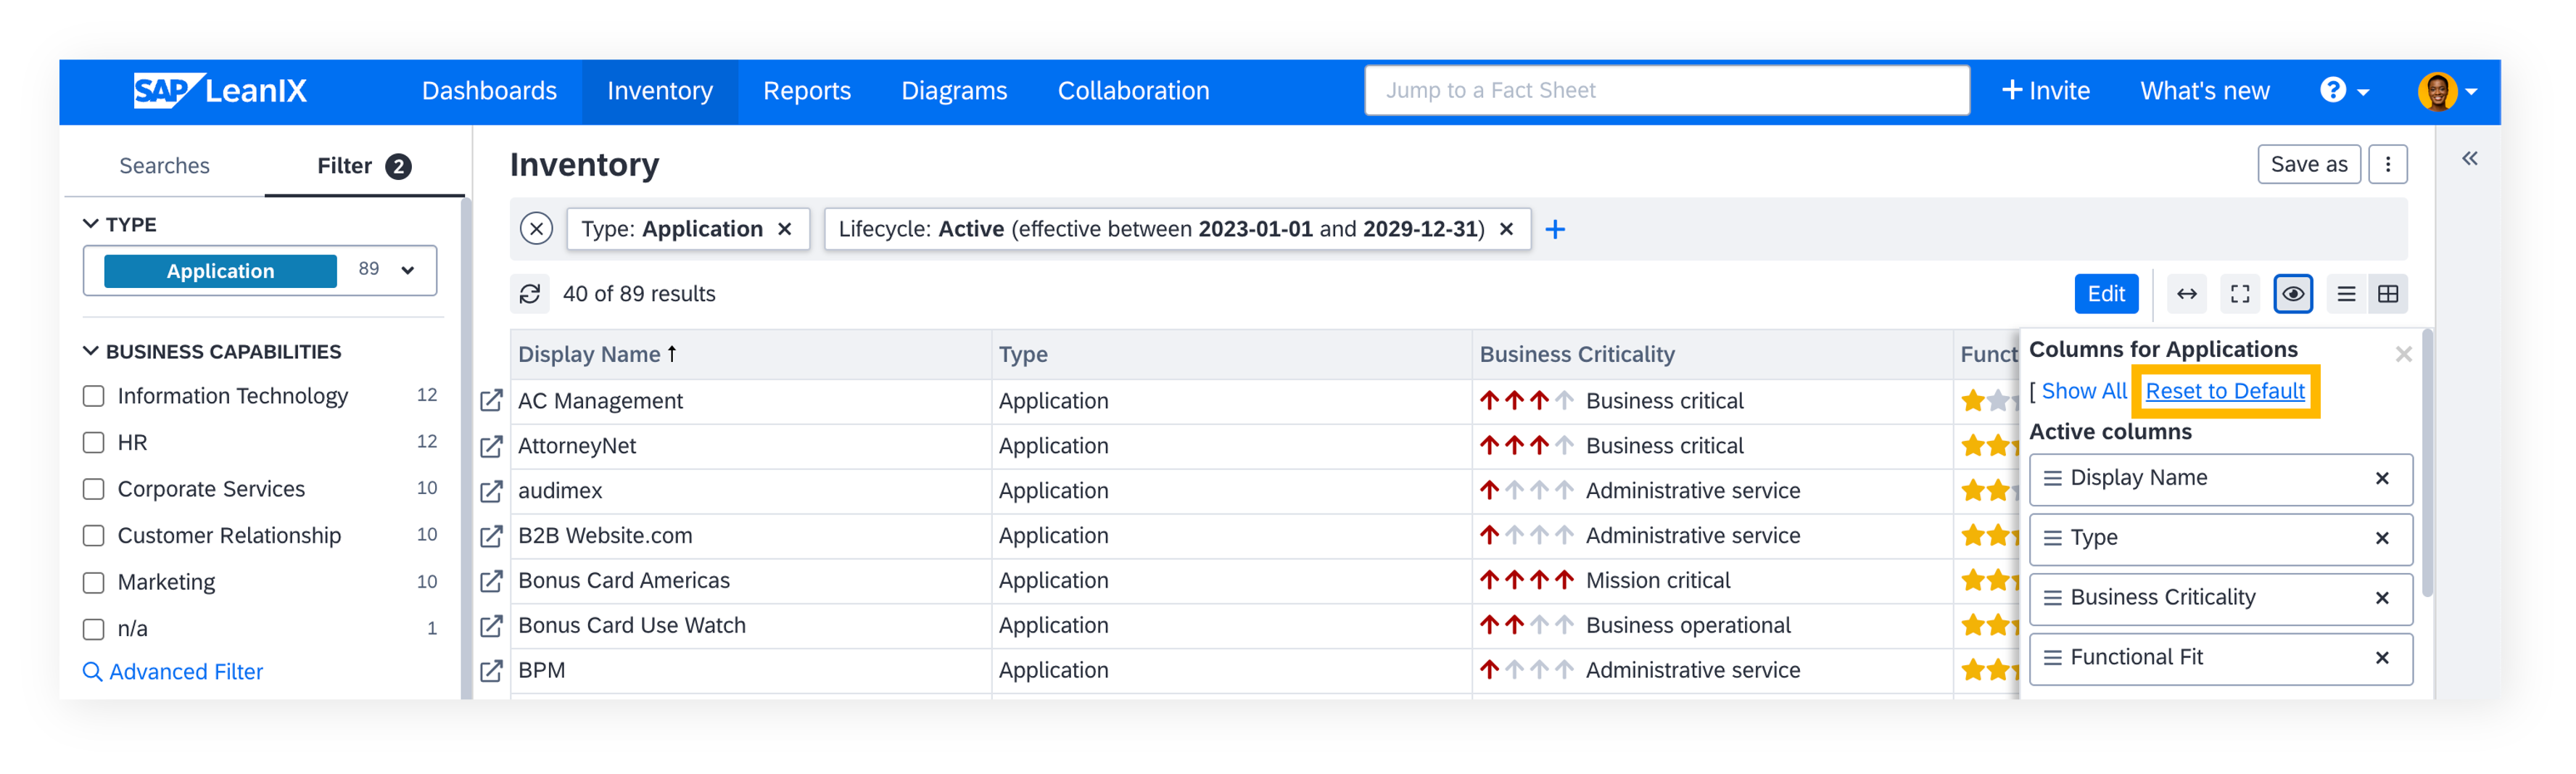Screen dimensions: 2576x774
Task: Open B2B Website.com fact sheet link icon
Action: pyautogui.click(x=491, y=536)
